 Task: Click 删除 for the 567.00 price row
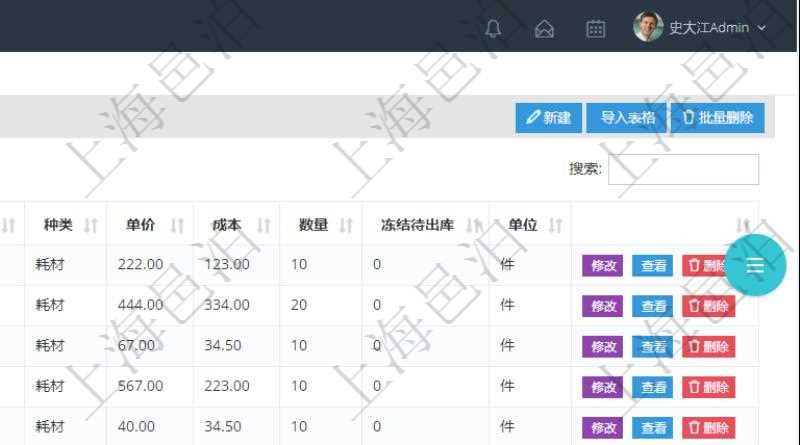[709, 387]
